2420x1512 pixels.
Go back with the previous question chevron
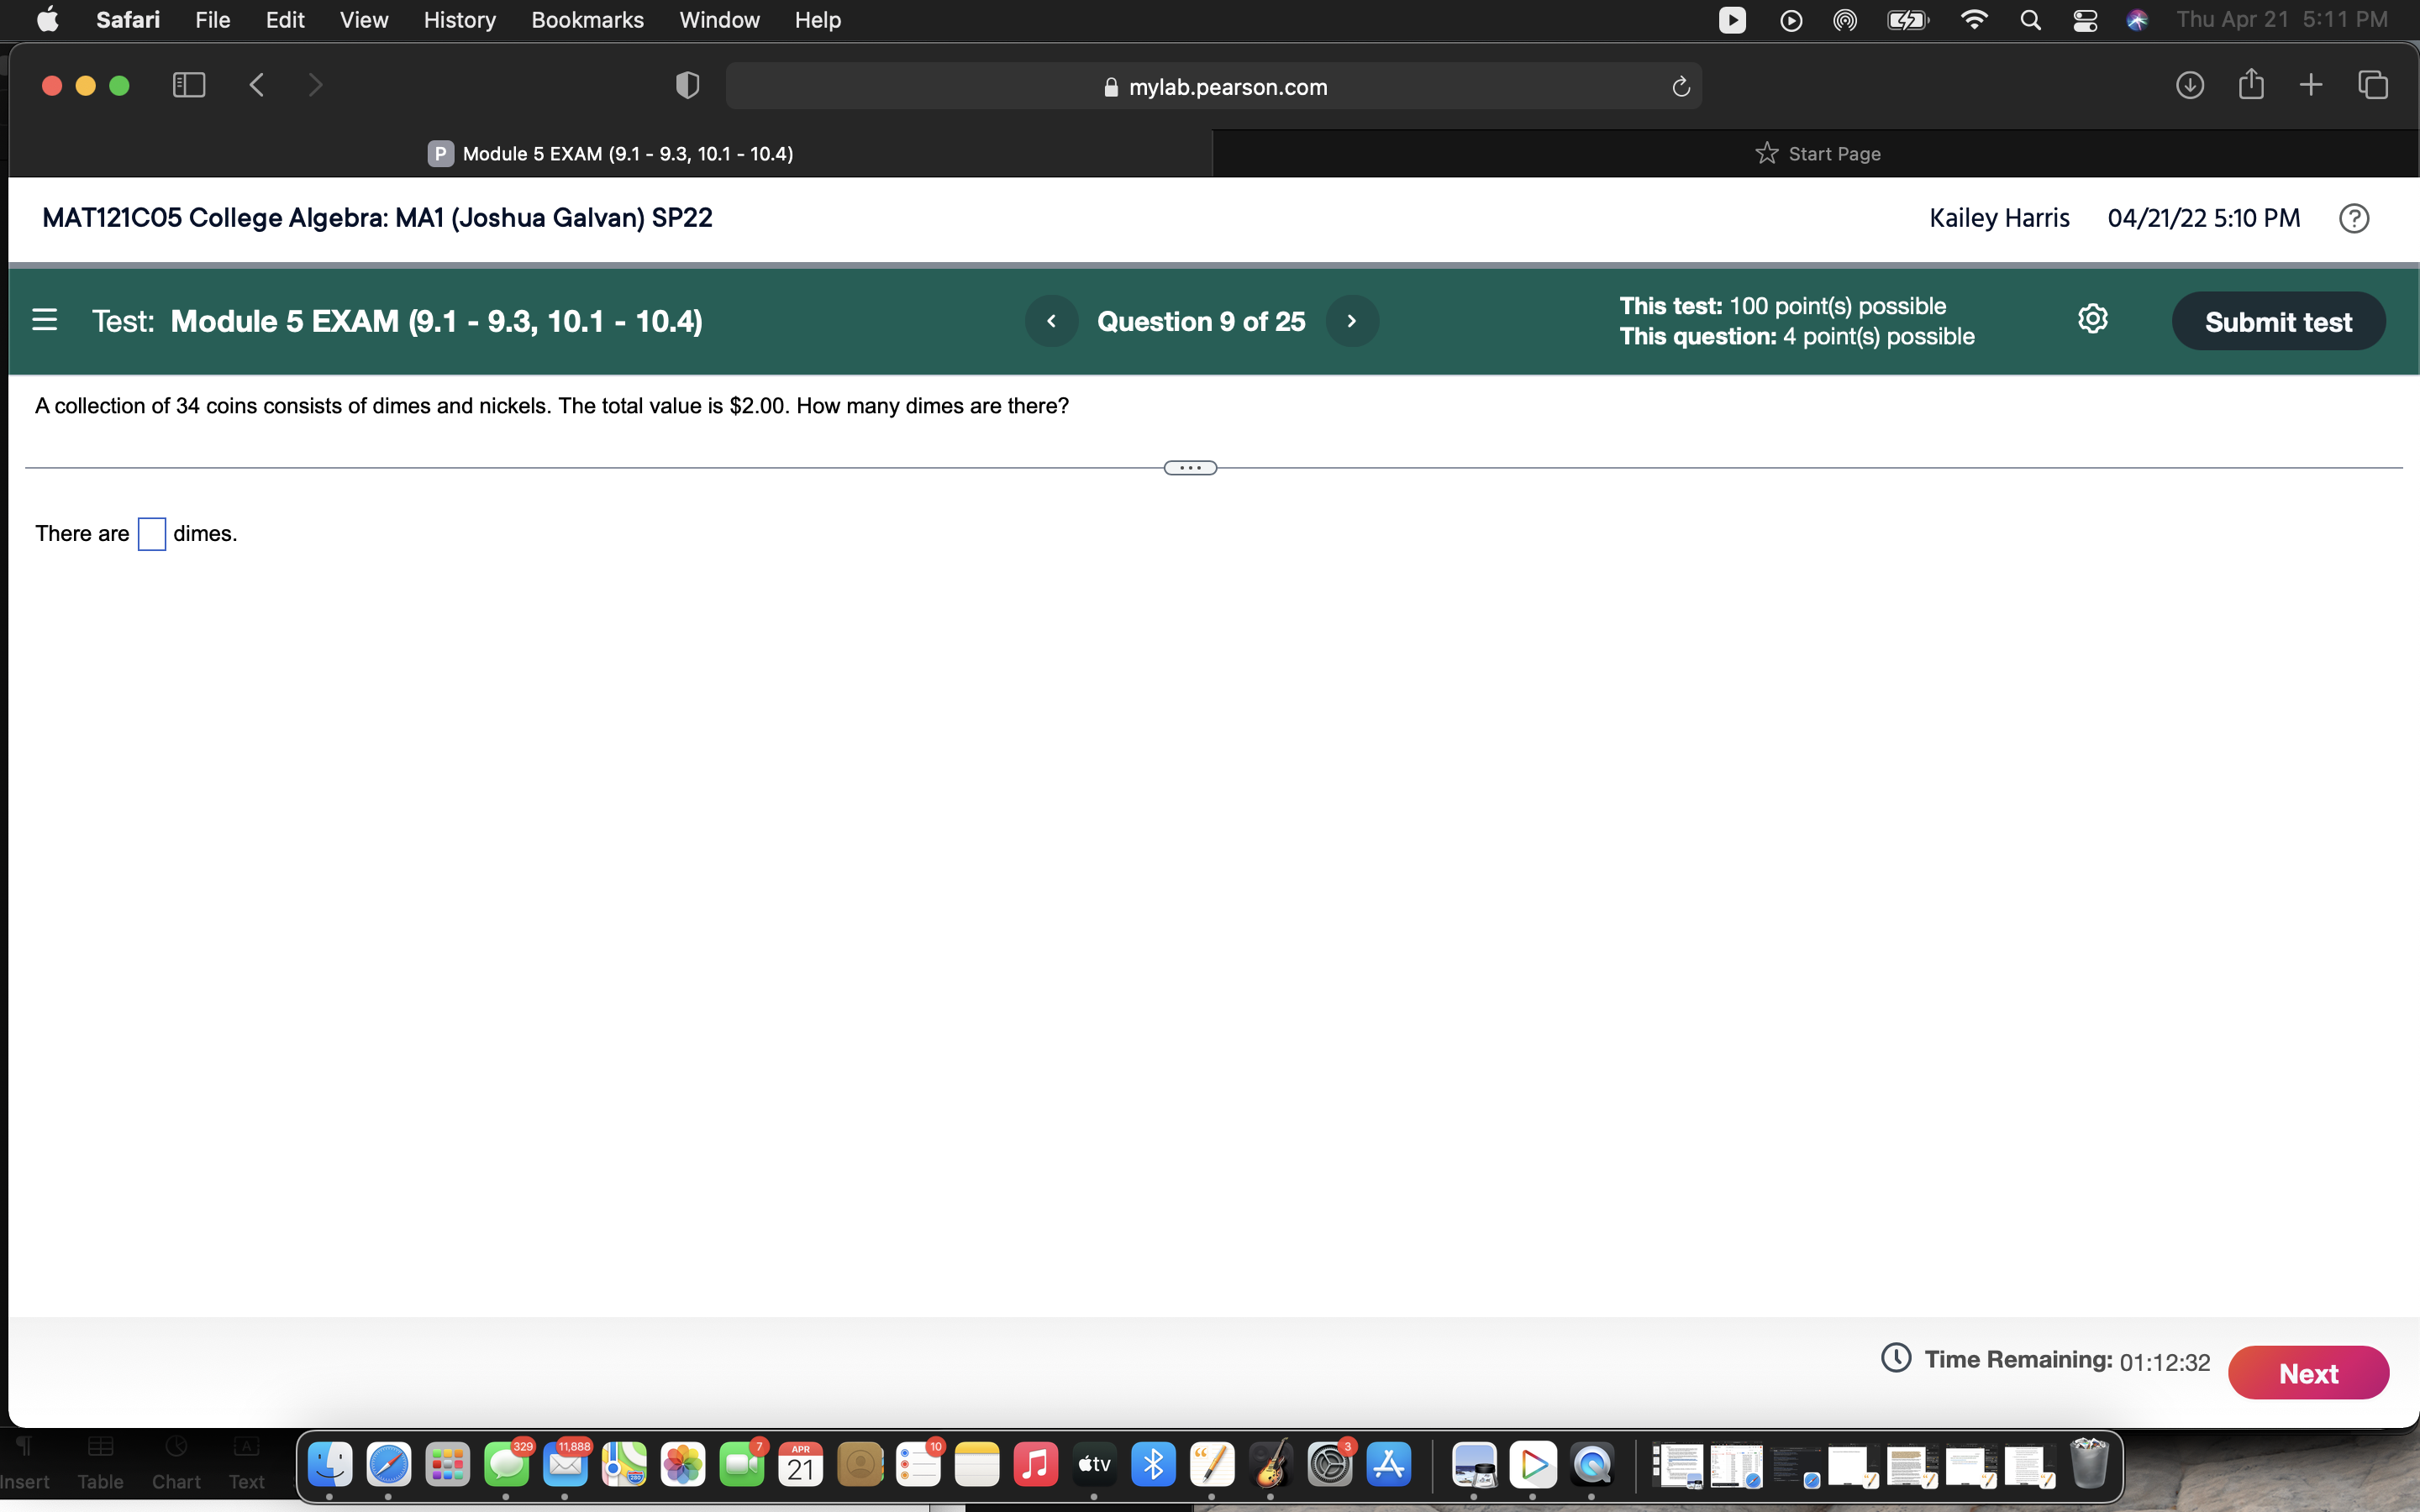pos(1051,320)
